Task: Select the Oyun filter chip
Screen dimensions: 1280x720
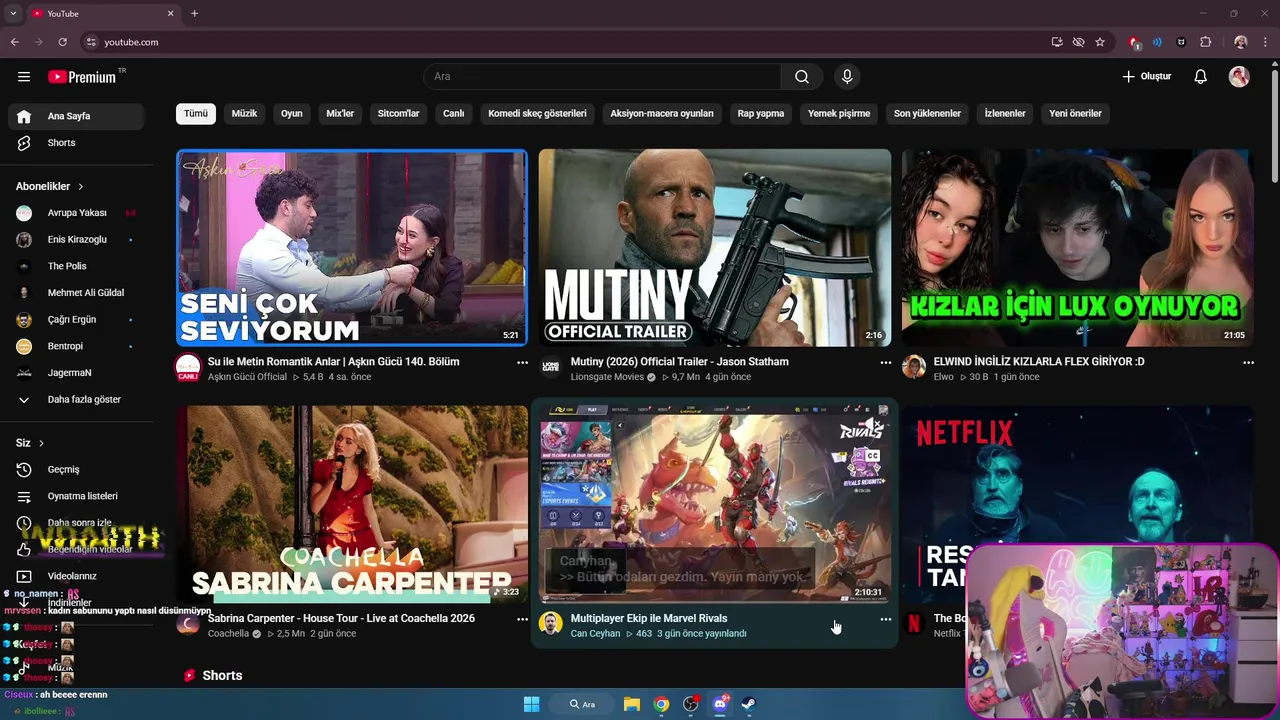Action: 292,114
